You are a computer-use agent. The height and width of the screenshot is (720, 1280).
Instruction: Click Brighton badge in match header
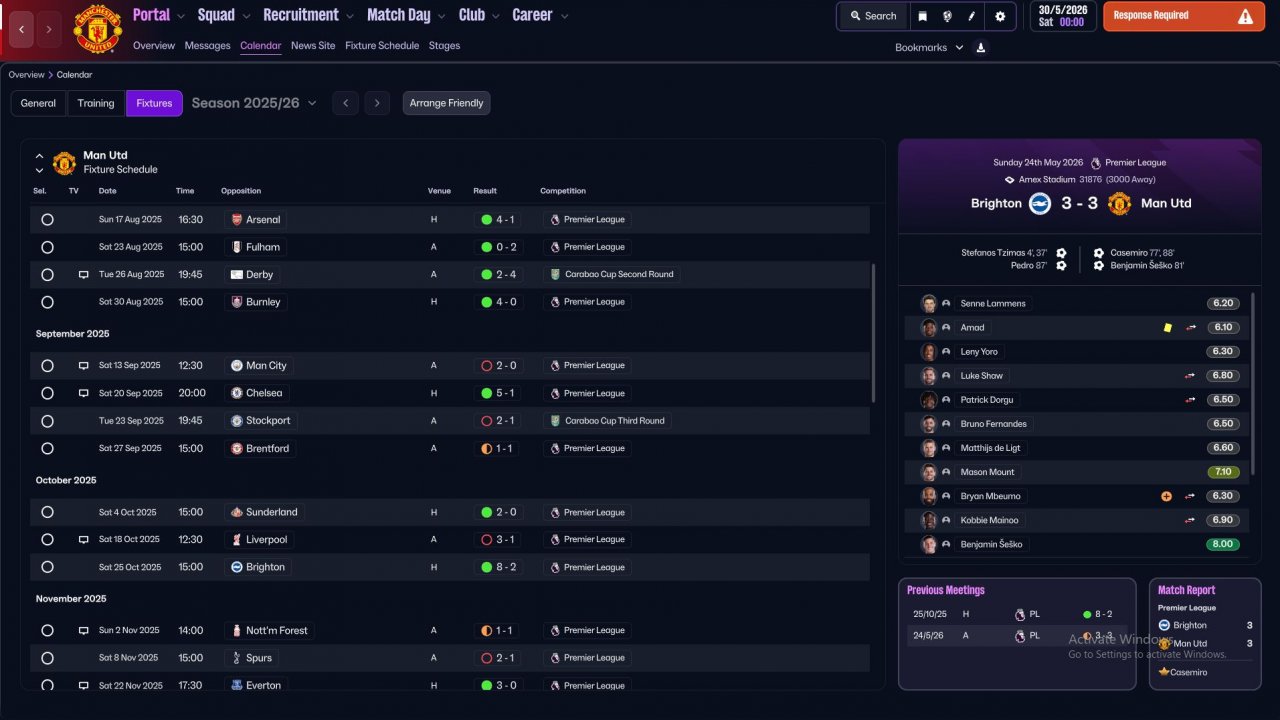[1040, 203]
